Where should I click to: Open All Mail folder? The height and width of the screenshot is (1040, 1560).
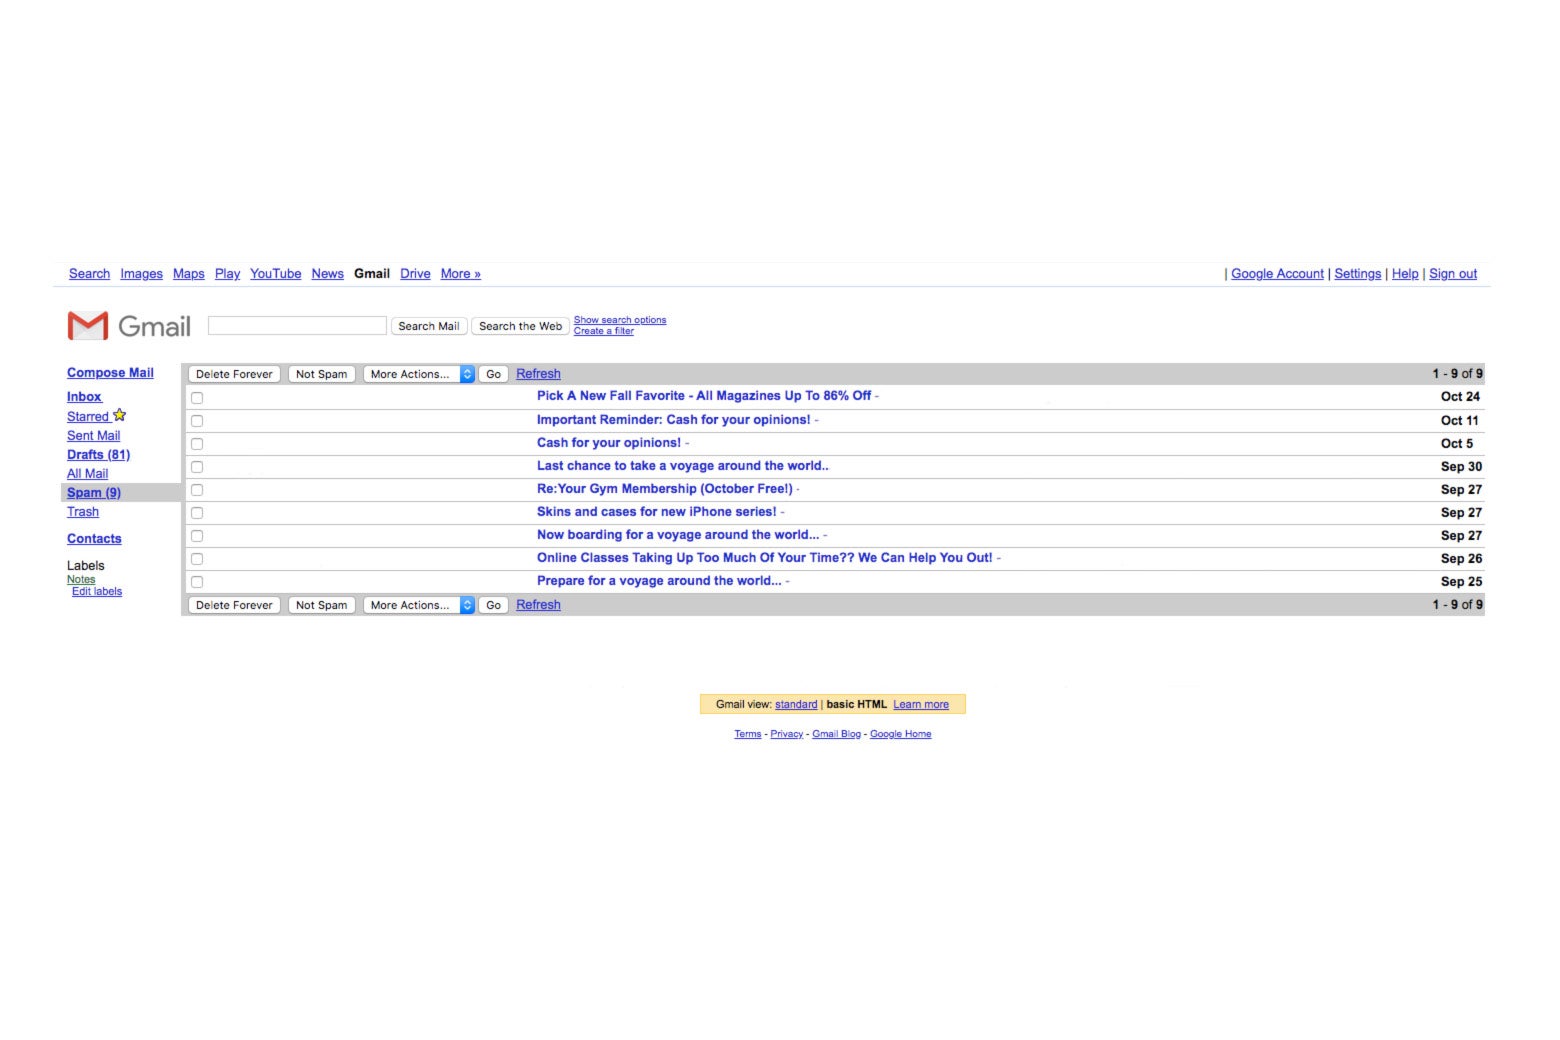click(87, 474)
